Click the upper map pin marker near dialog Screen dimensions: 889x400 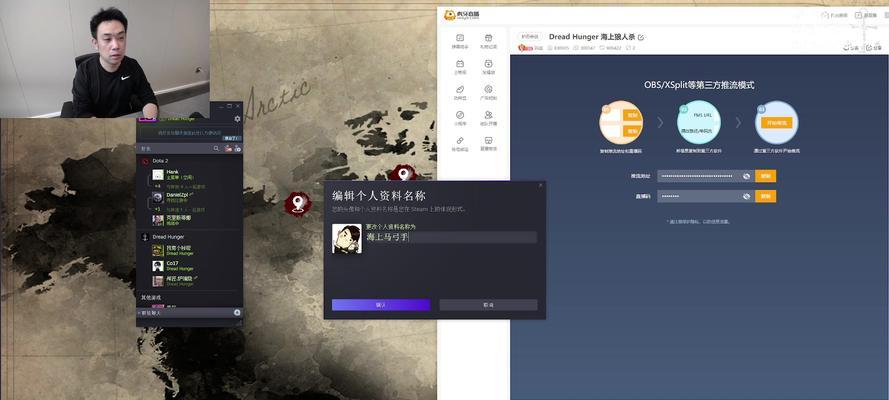tap(404, 173)
